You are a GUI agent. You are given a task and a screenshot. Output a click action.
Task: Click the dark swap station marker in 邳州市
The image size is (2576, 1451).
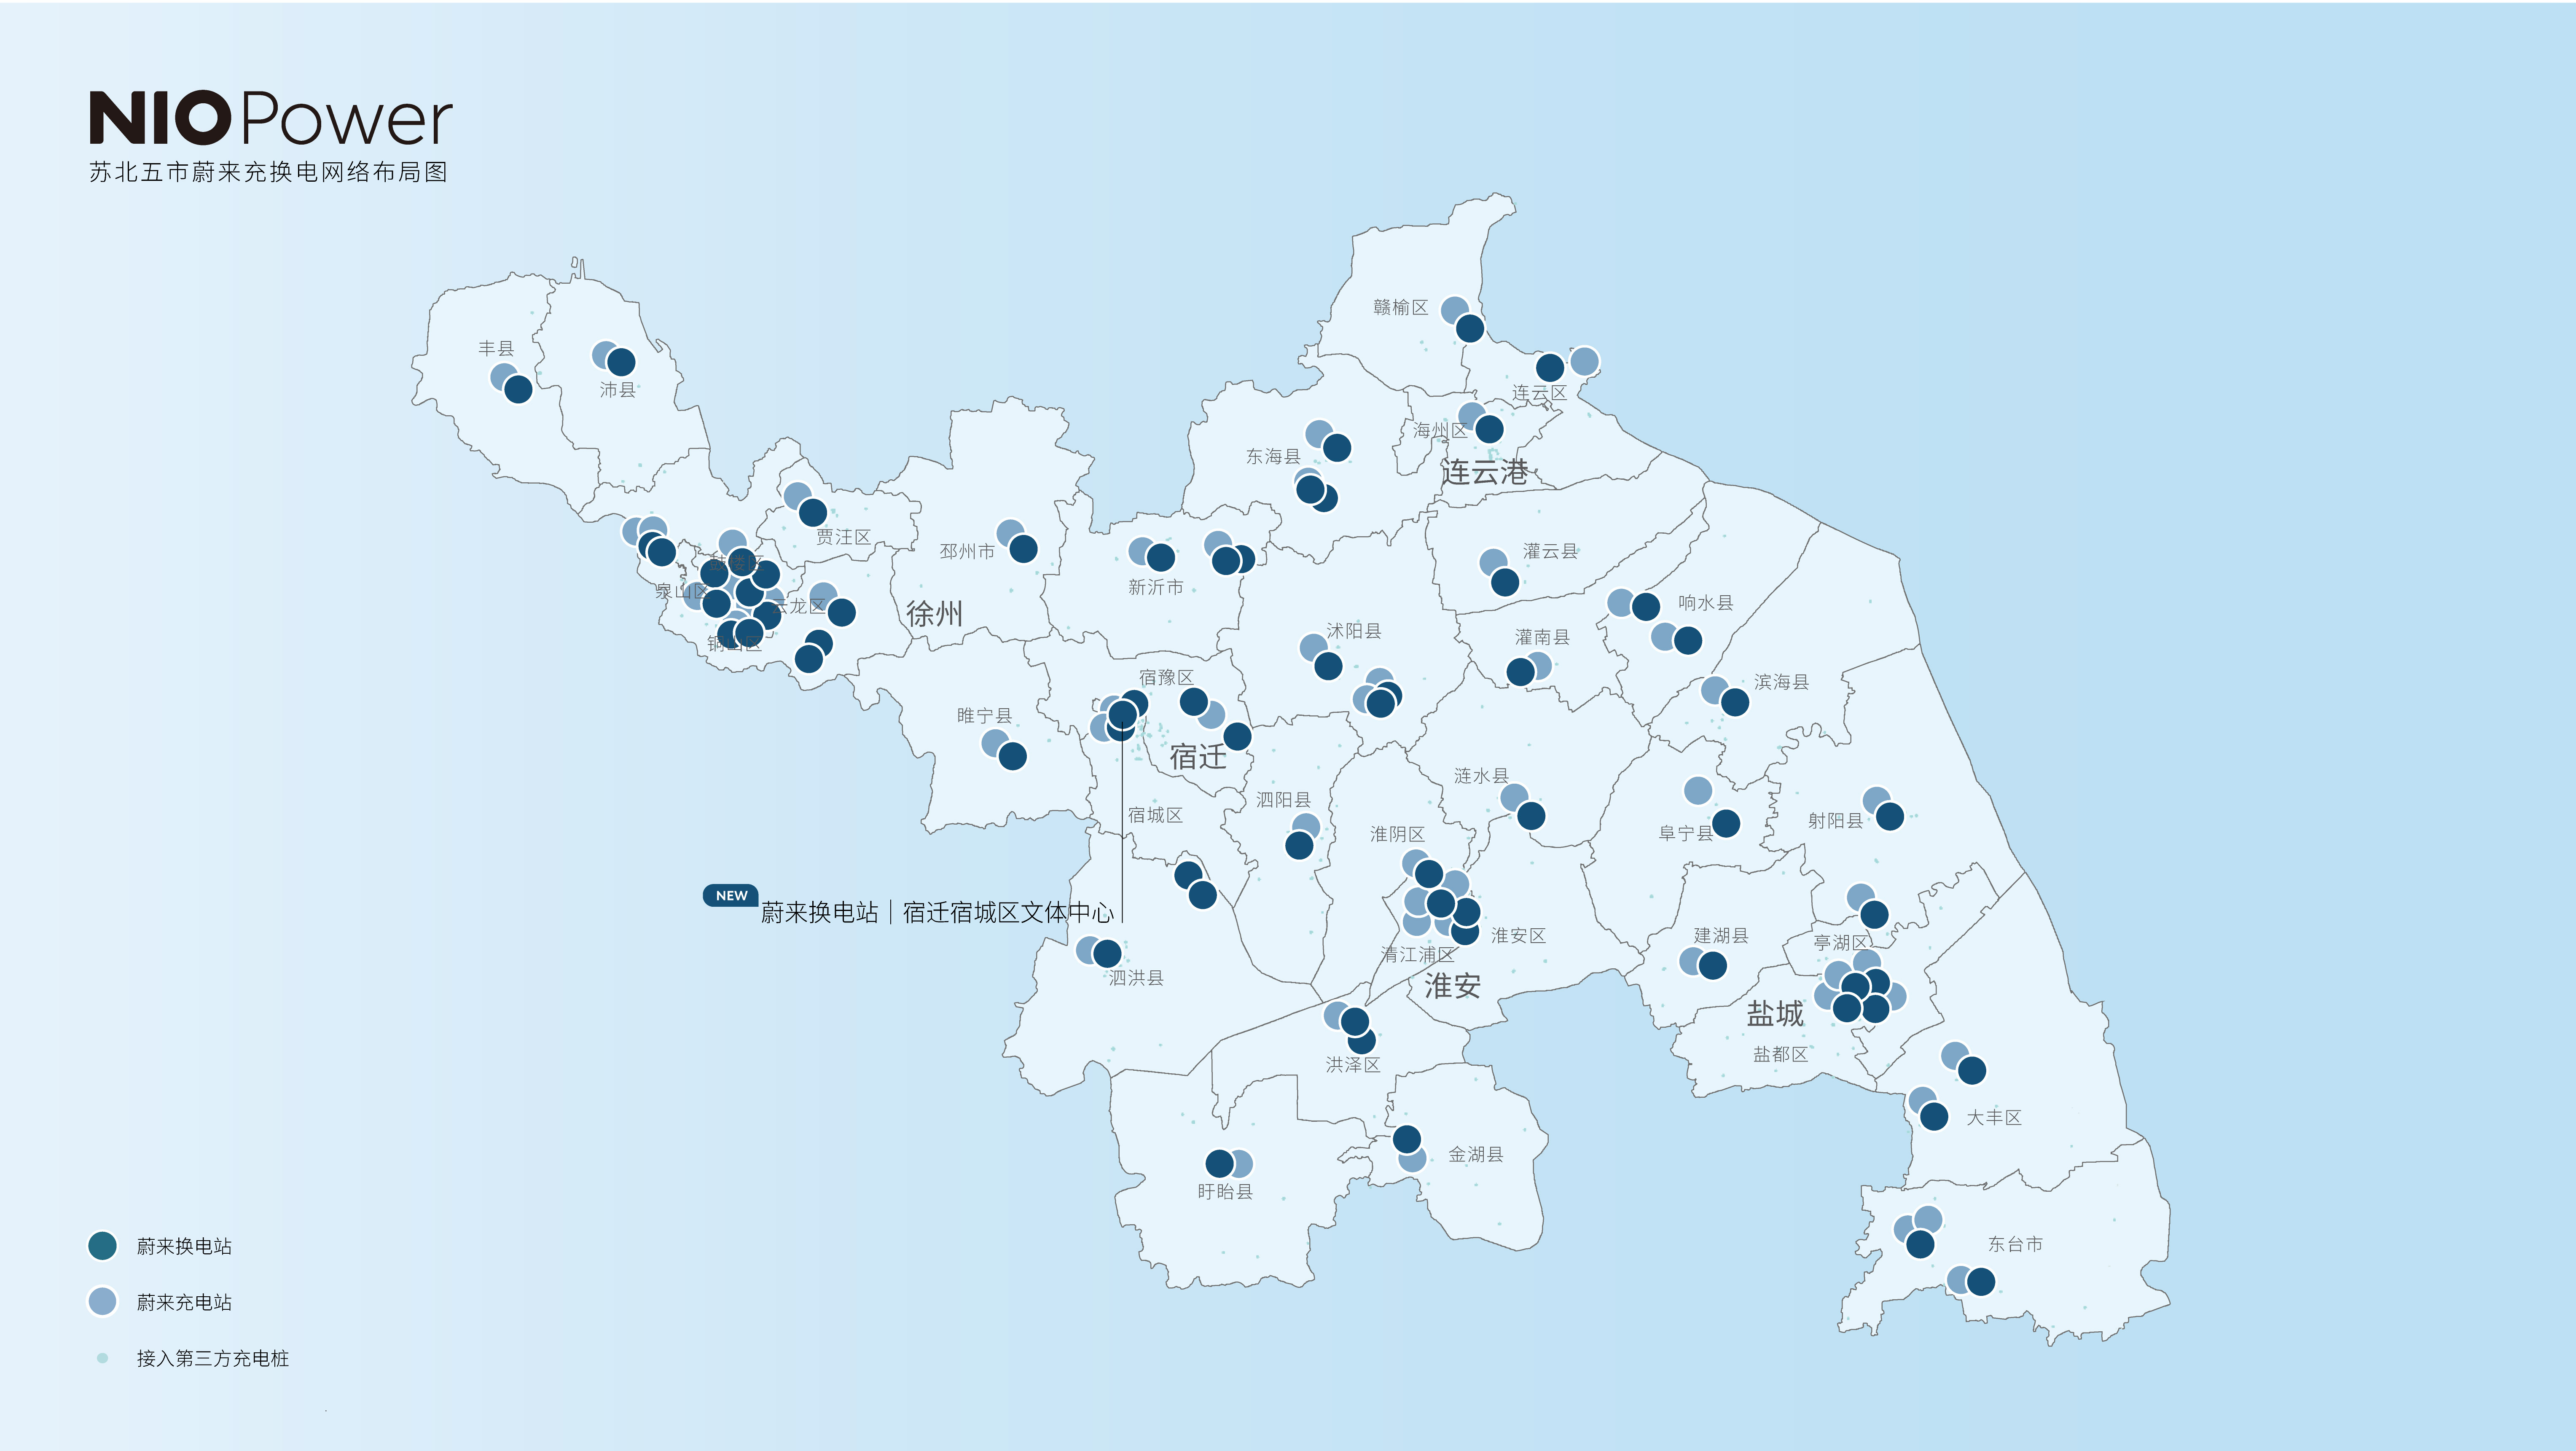point(1023,548)
